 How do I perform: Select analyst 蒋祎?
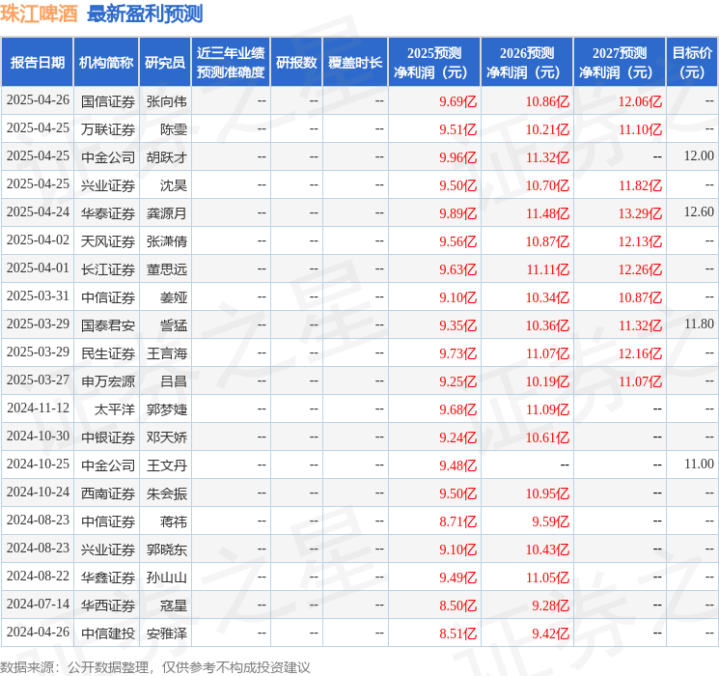173,521
